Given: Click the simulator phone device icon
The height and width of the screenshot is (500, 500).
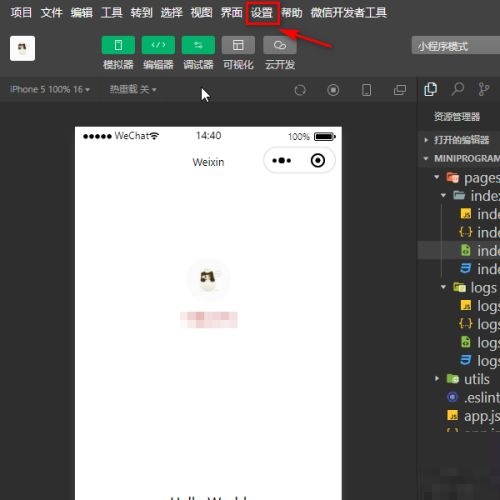Looking at the screenshot, I should tap(366, 90).
